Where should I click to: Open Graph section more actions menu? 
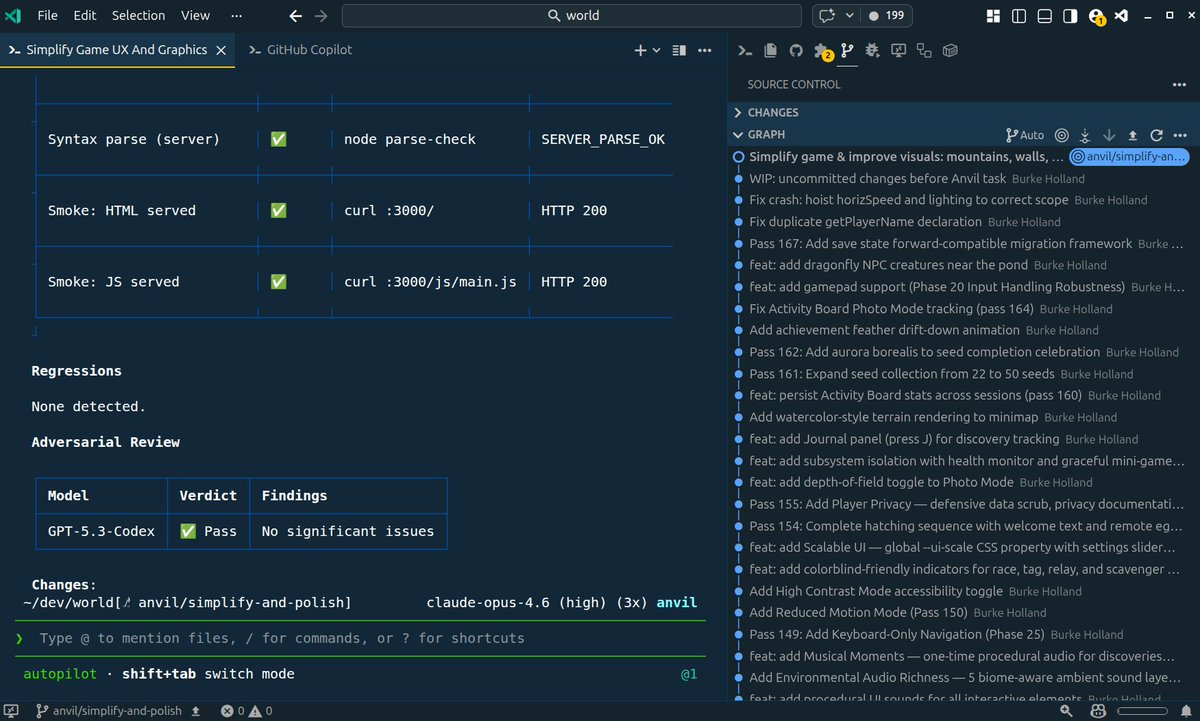point(1180,135)
